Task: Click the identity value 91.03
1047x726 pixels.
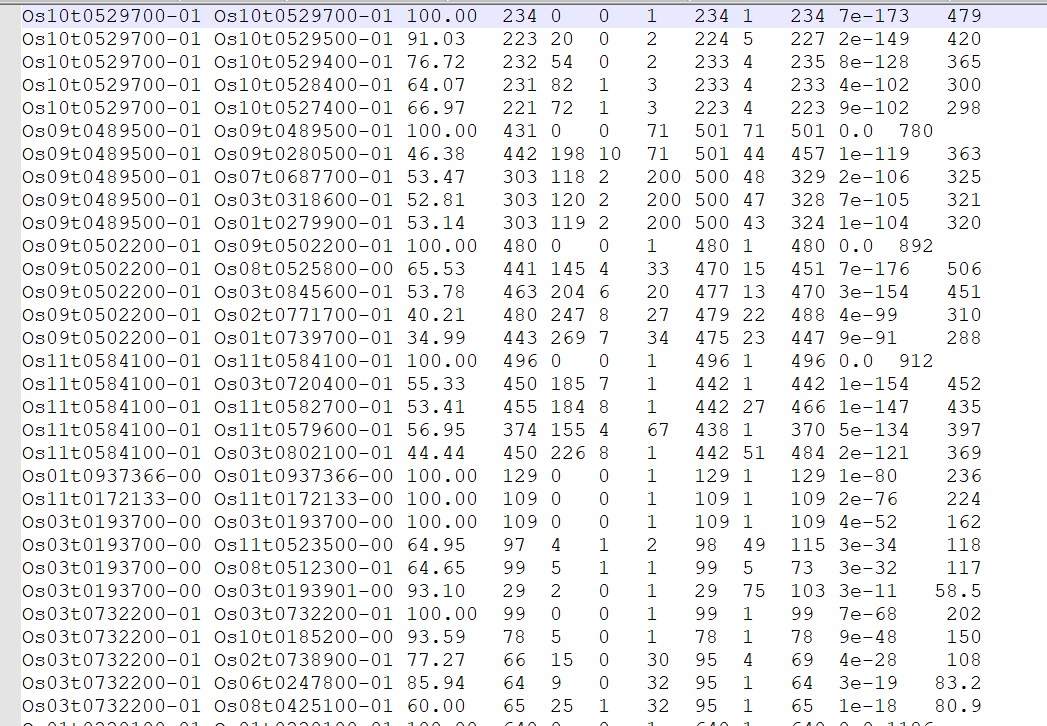Action: point(442,39)
